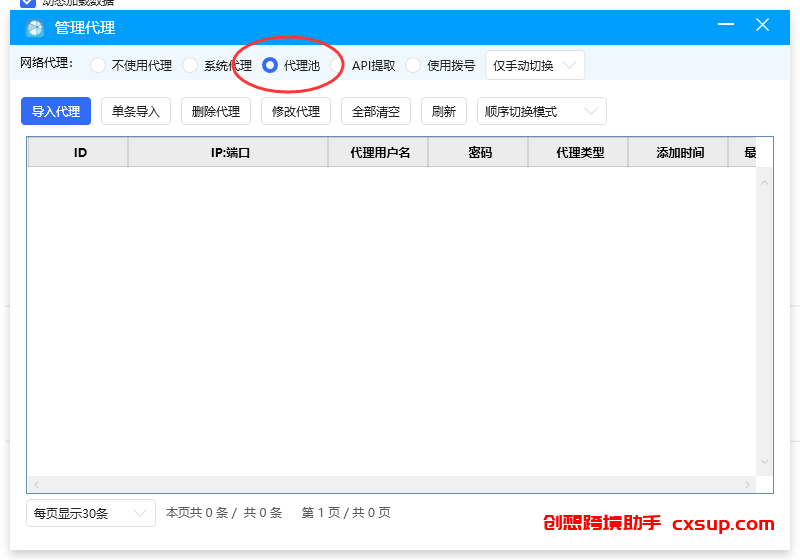Minimize the 管理代理 window

[x=726, y=24]
